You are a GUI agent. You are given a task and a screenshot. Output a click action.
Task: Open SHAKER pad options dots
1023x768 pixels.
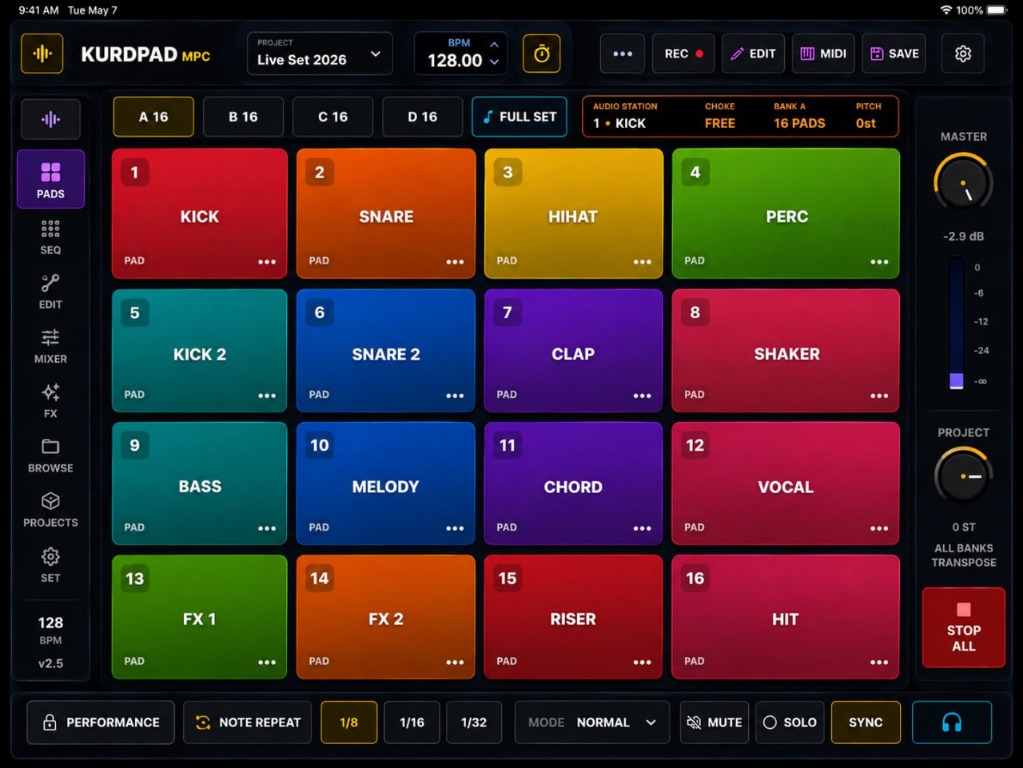pyautogui.click(x=879, y=395)
